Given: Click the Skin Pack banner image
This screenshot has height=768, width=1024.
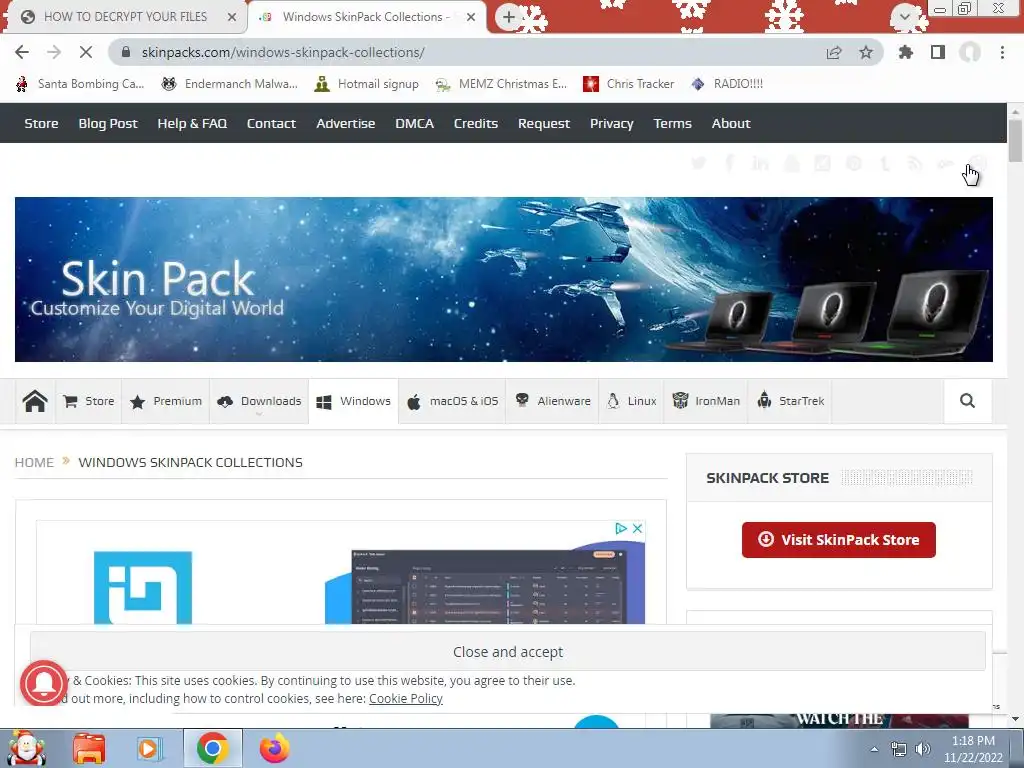Looking at the screenshot, I should coord(504,280).
